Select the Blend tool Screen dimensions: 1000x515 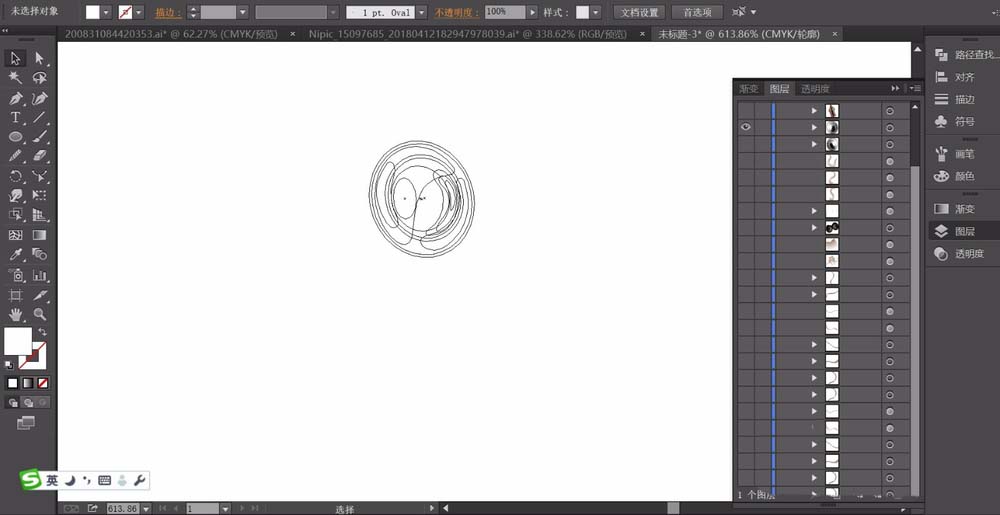pos(40,254)
